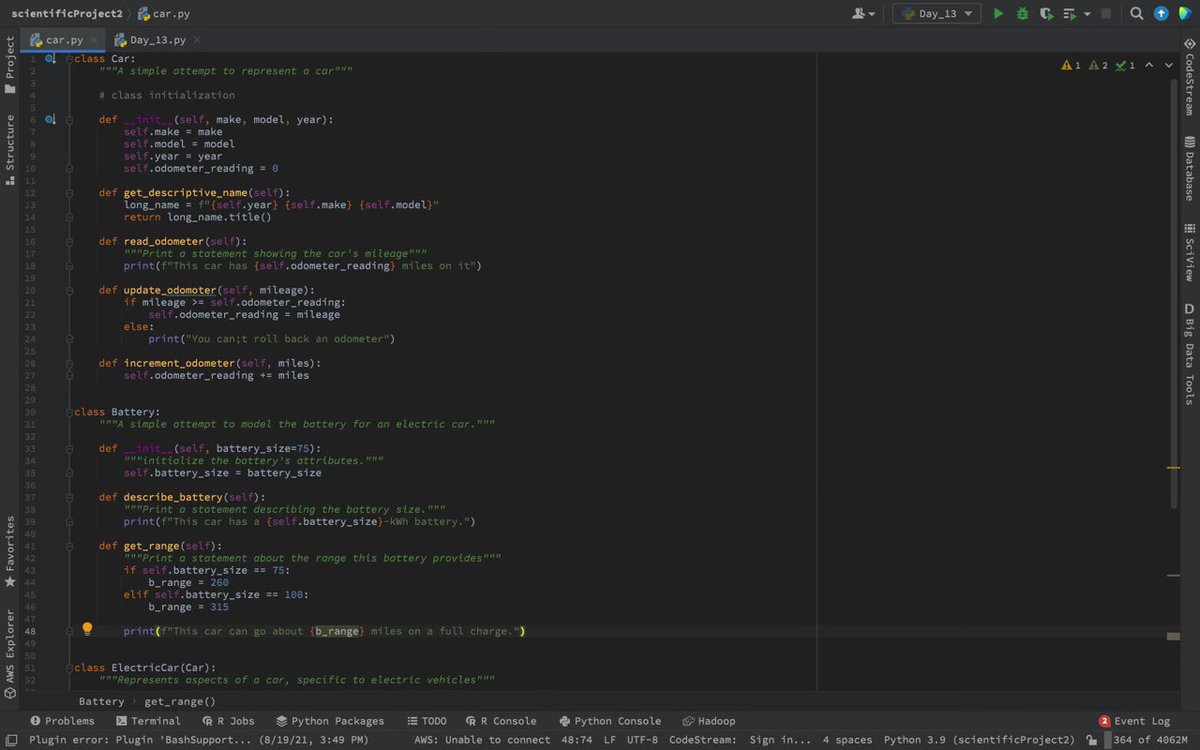Click the blue update arrow icon
1200x750 pixels.
[x=1161, y=14]
